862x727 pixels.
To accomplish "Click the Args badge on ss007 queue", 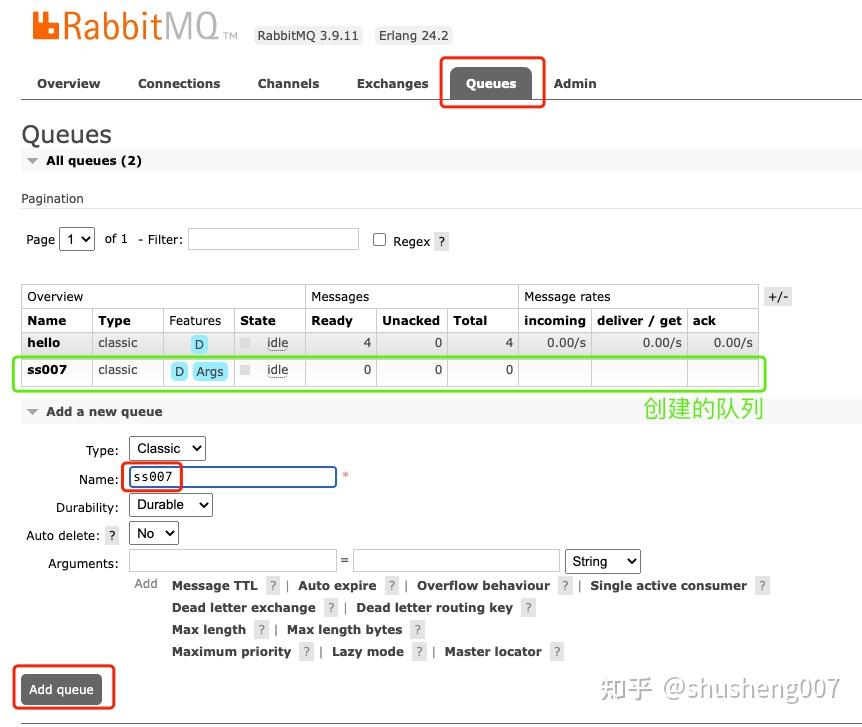I will tap(210, 371).
